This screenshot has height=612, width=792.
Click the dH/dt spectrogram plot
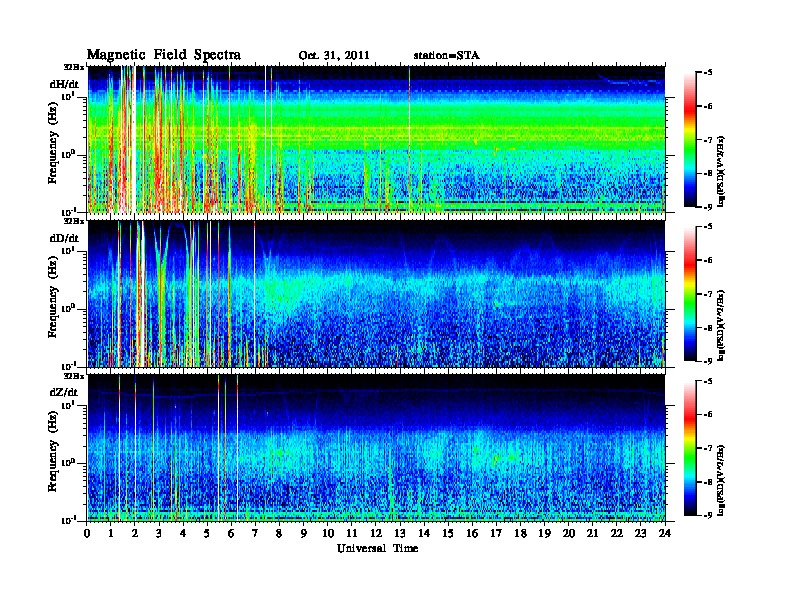tap(376, 139)
